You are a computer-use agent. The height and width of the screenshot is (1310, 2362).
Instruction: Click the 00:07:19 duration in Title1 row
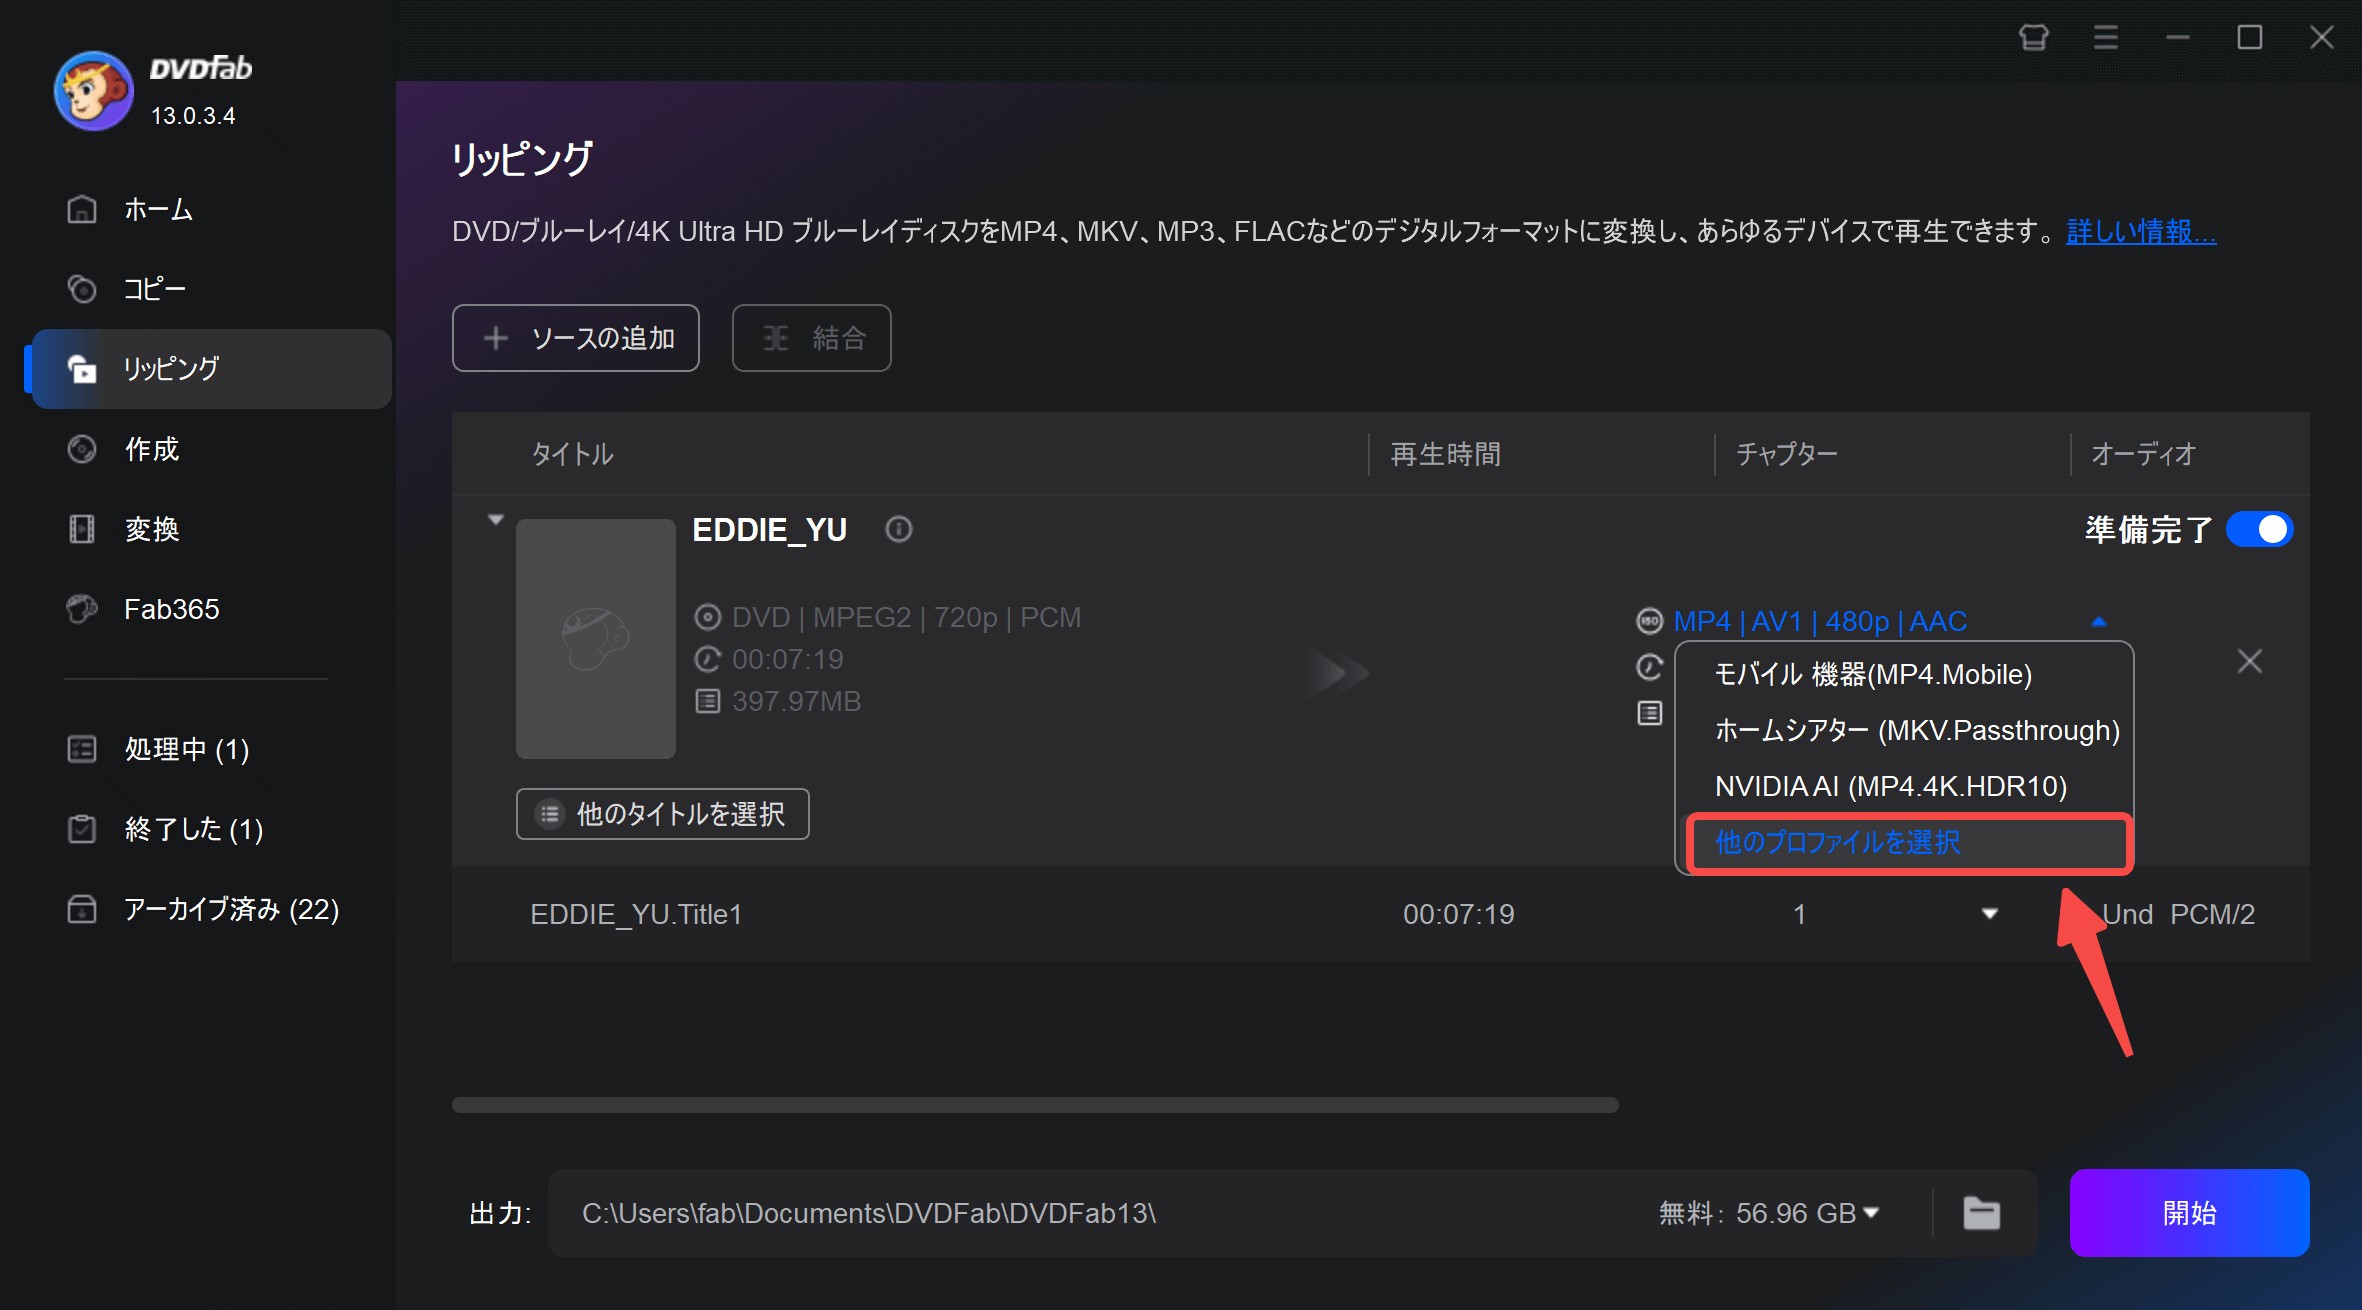1458,914
